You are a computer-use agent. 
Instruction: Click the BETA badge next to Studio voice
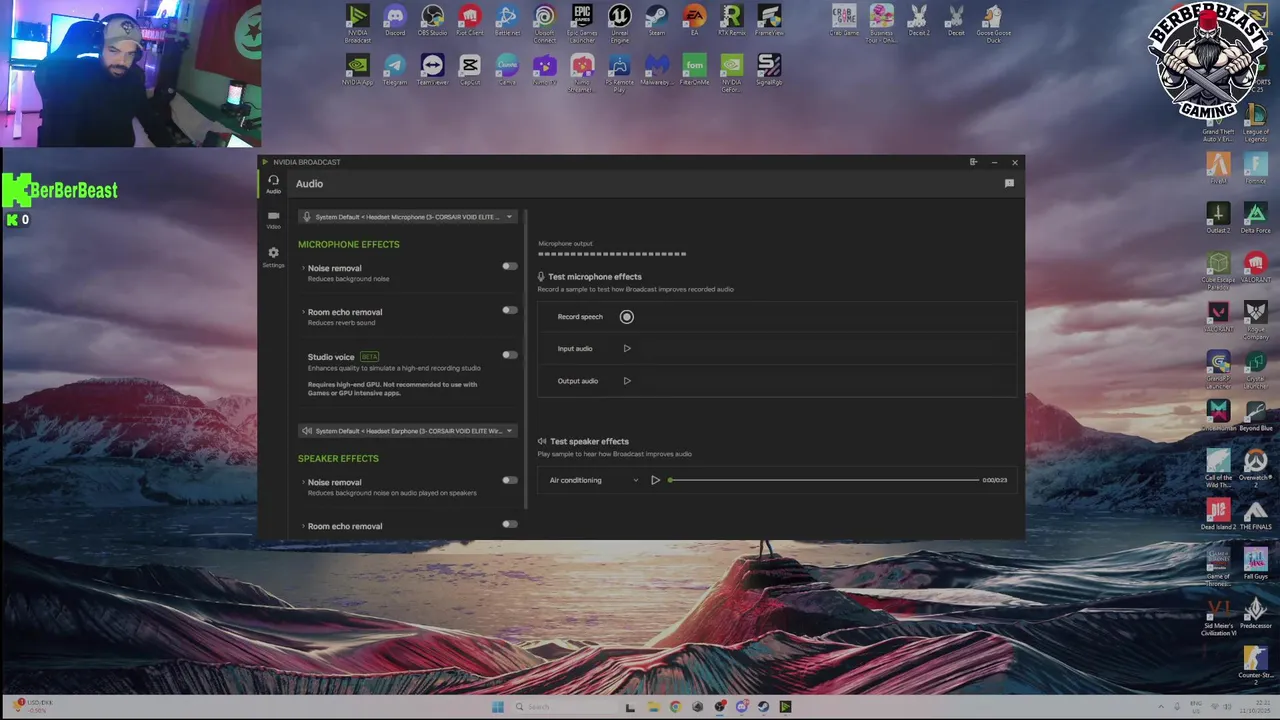(x=369, y=357)
